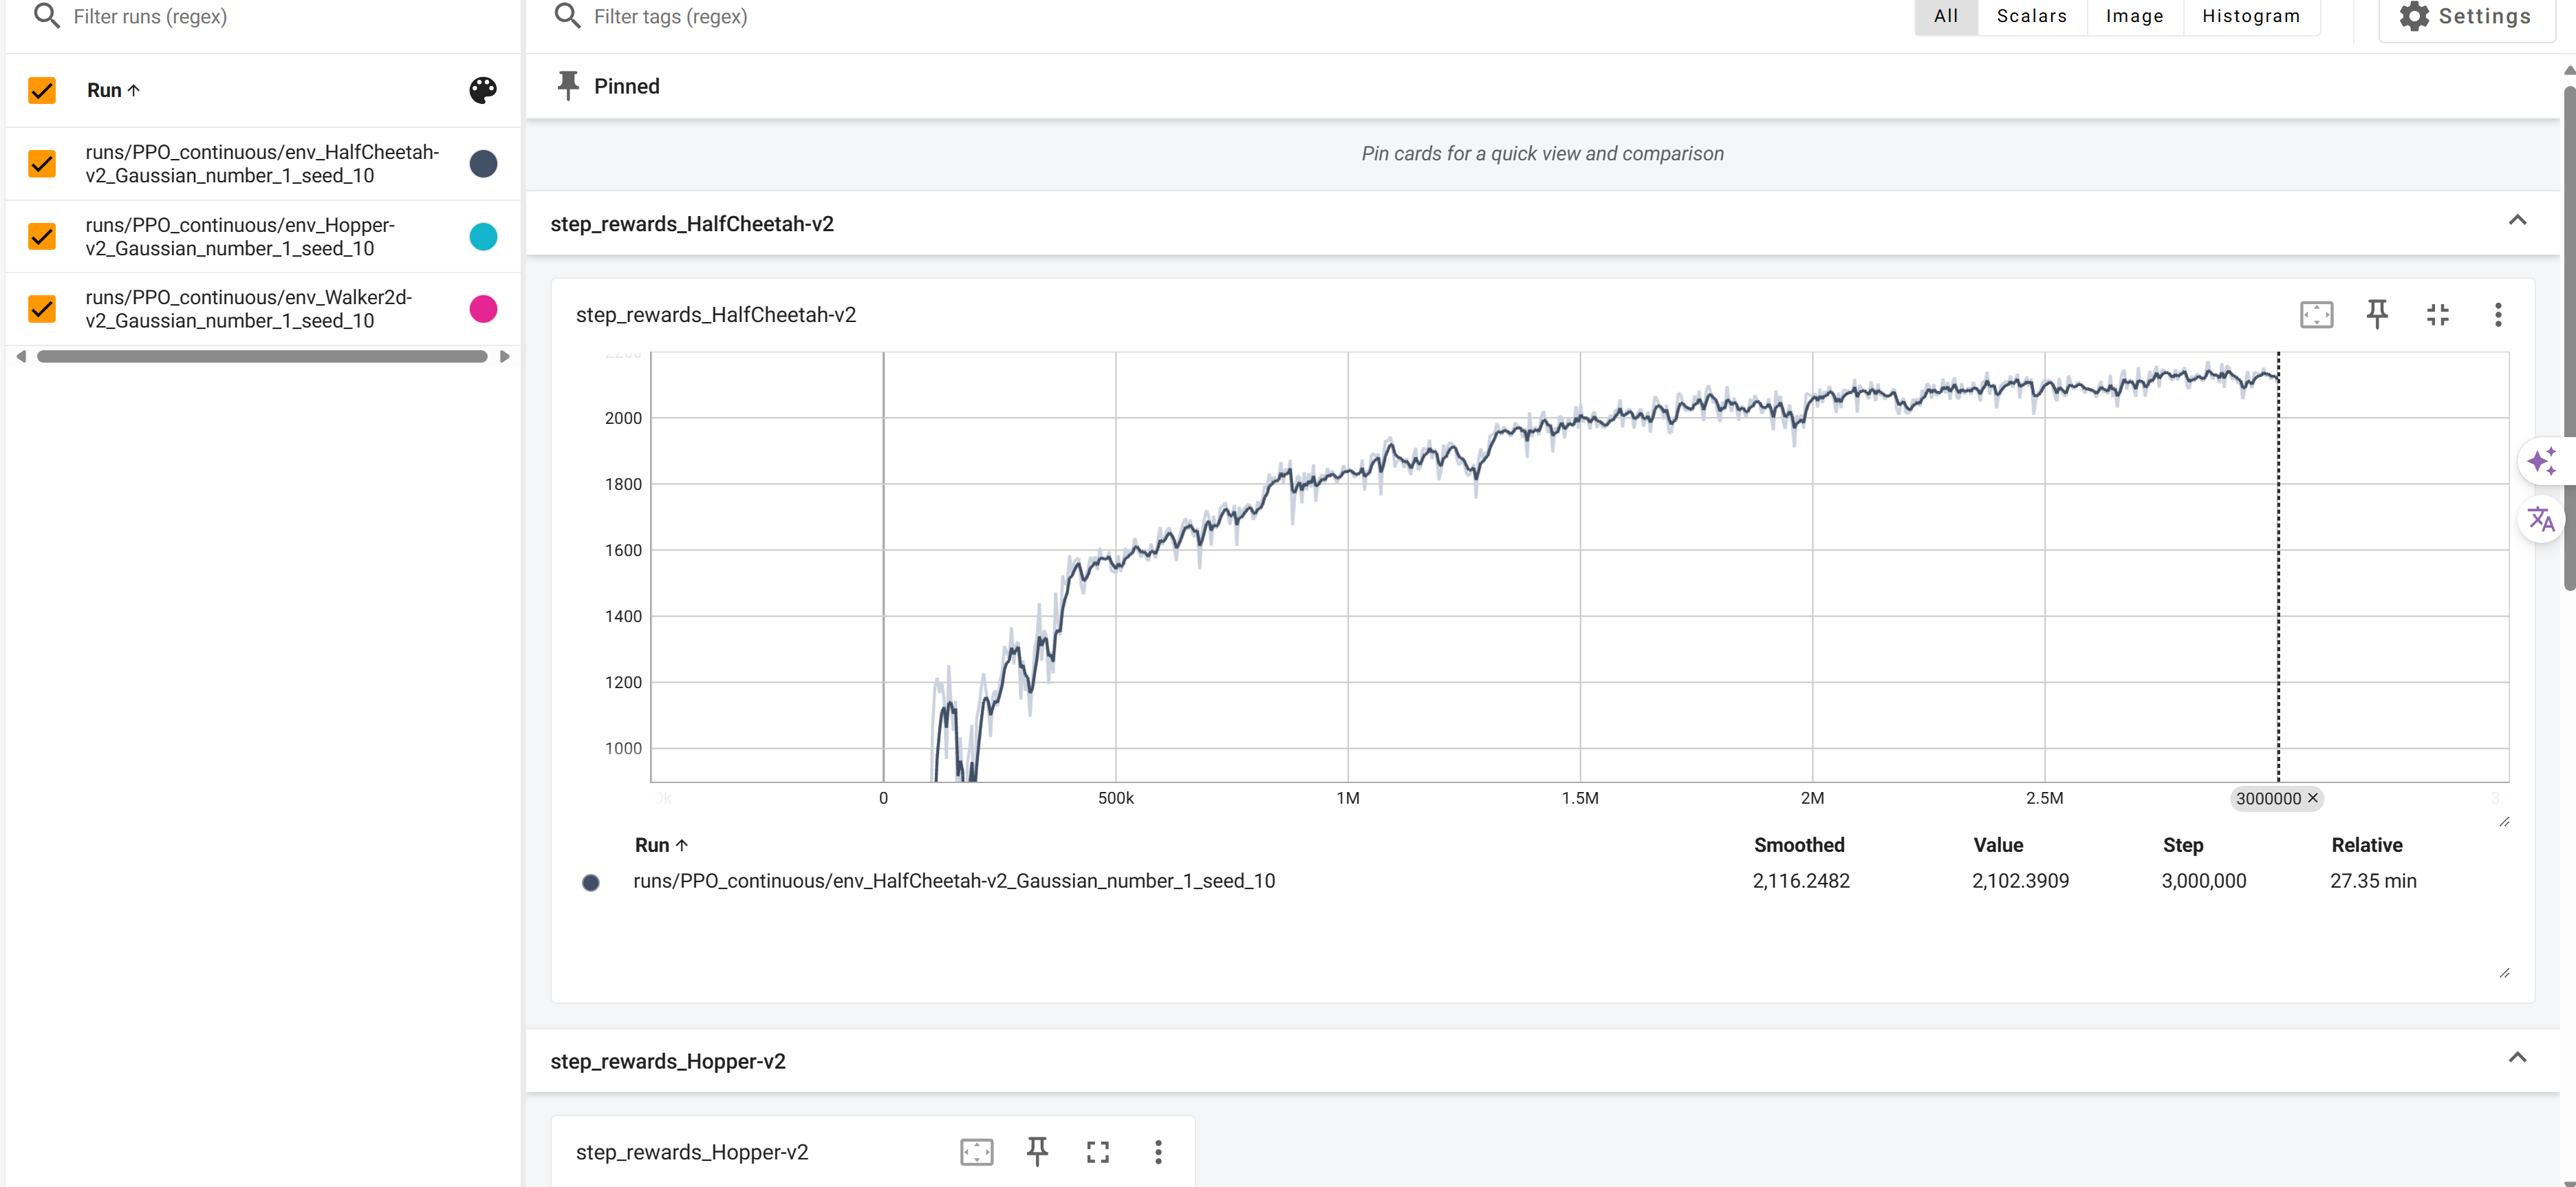
Task: Click the step_rewards_HalfCheetah-v2 card title
Action: tap(715, 315)
